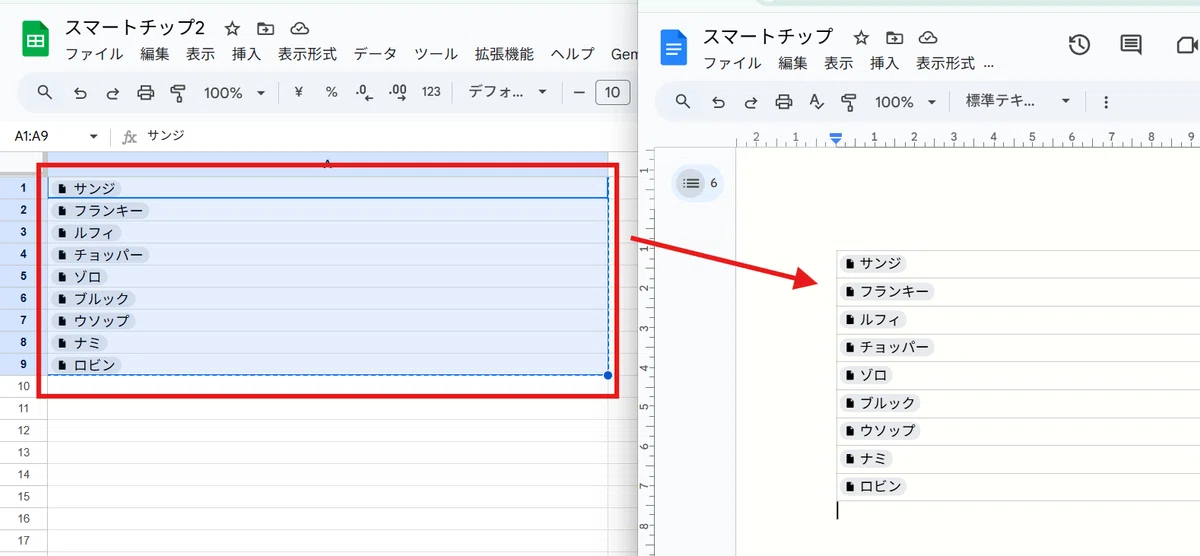Print the spreadsheet from the Sheets toolbar
Viewport: 1200px width, 556px height.
tap(146, 93)
